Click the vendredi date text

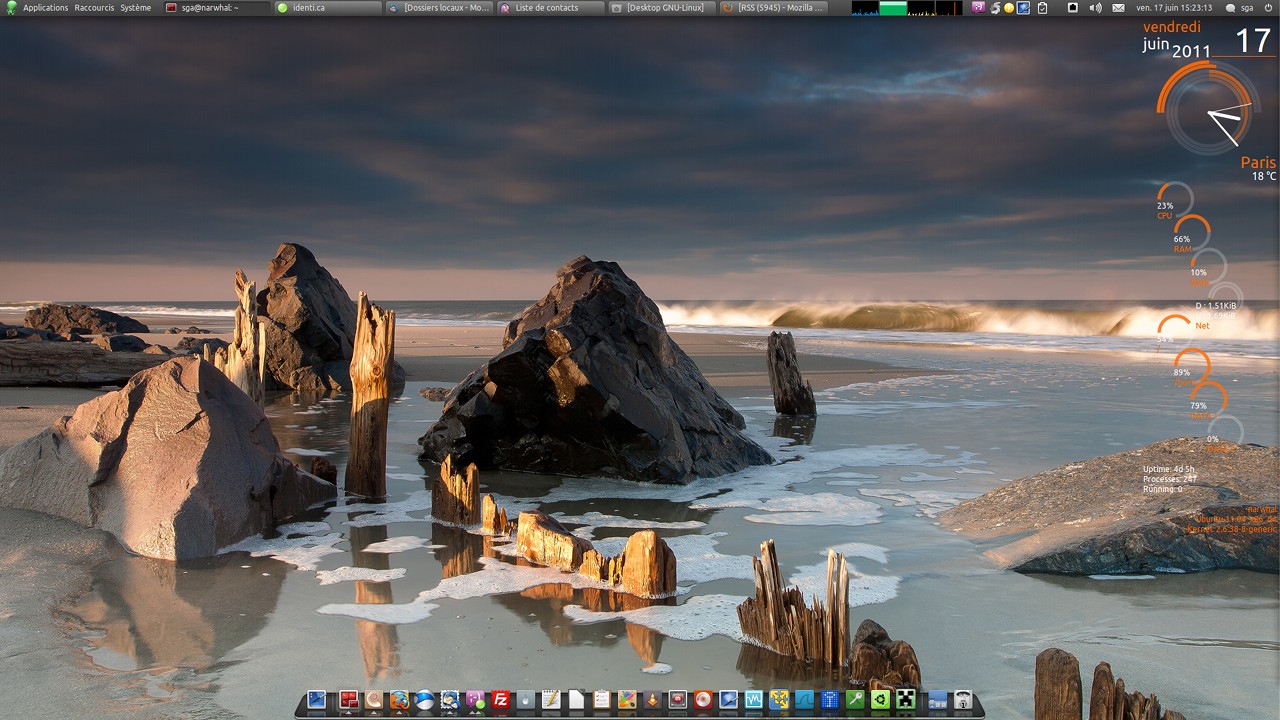[x=1172, y=27]
